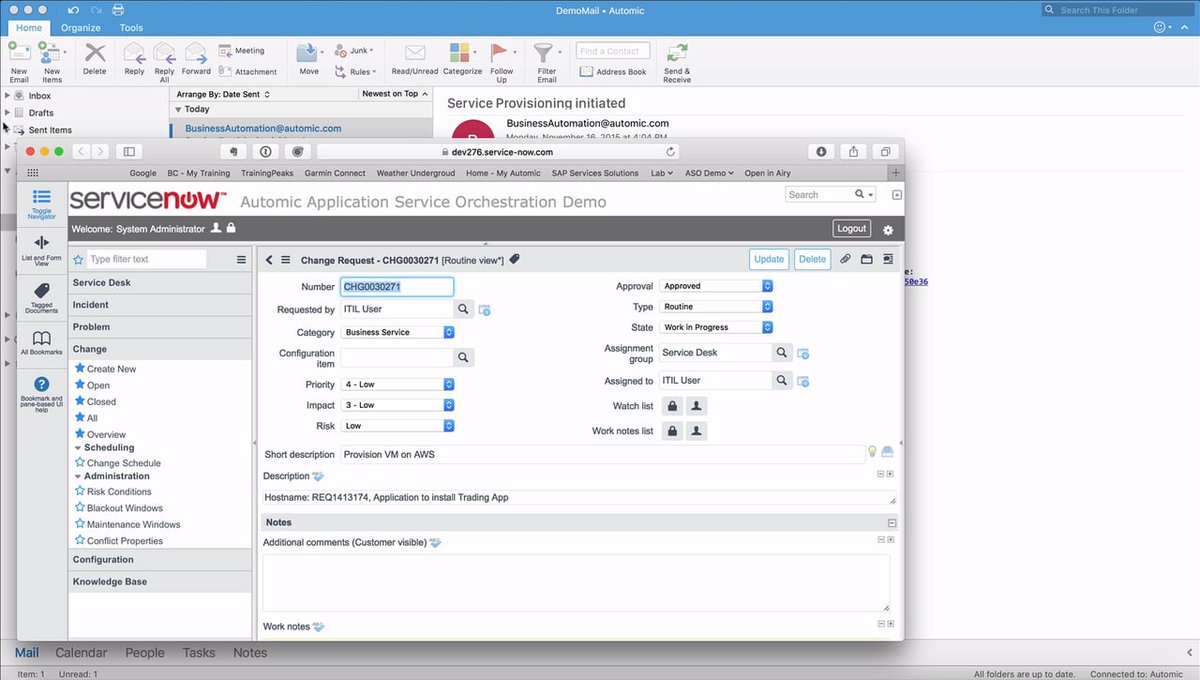Open the State dropdown
Image resolution: width=1200 pixels, height=680 pixels.
[766, 327]
